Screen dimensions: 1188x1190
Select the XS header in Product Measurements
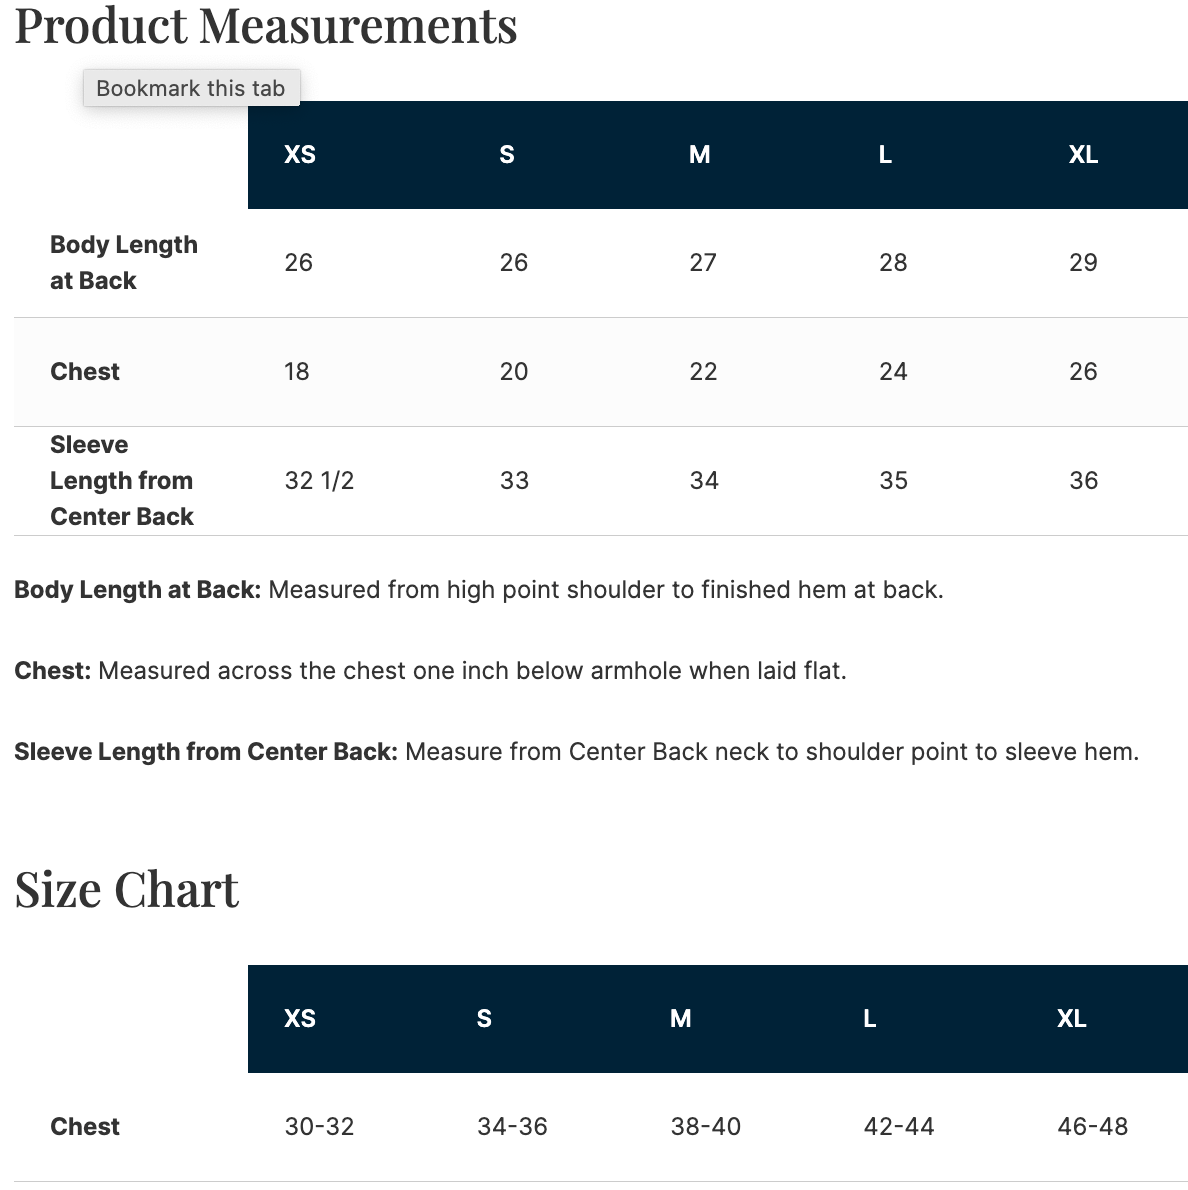[300, 155]
